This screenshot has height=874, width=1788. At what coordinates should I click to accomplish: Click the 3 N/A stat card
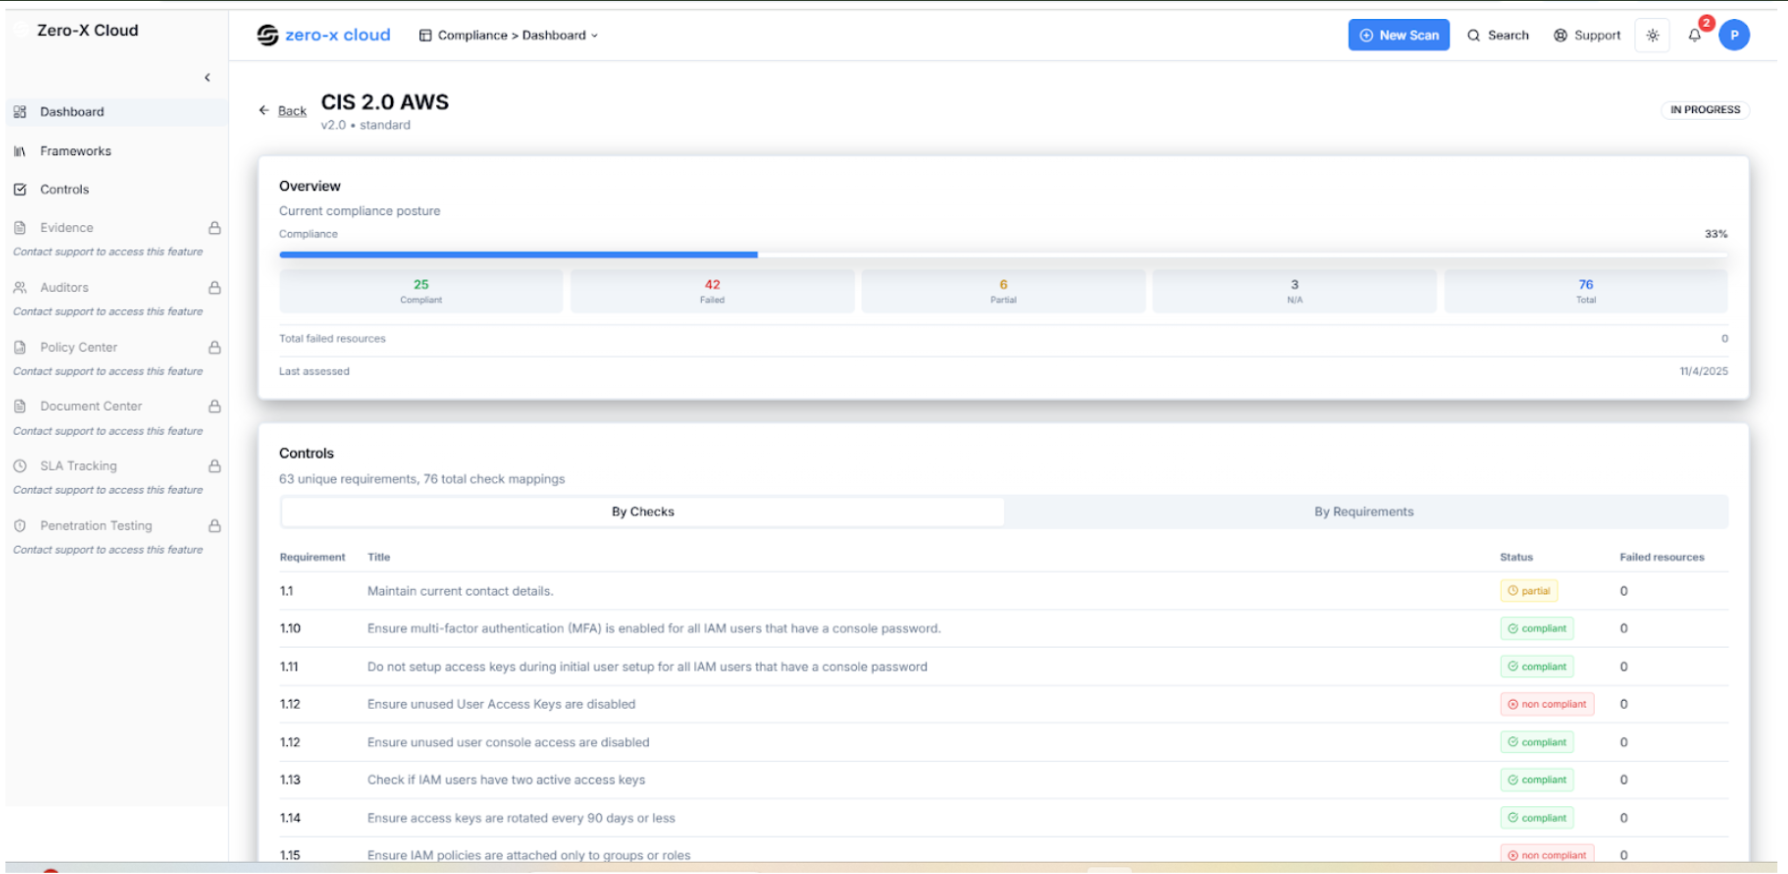click(1294, 291)
